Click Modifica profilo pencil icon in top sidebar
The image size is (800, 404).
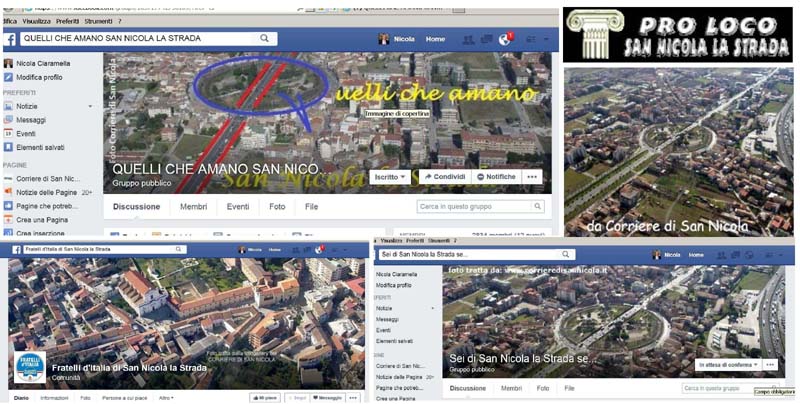tap(8, 78)
